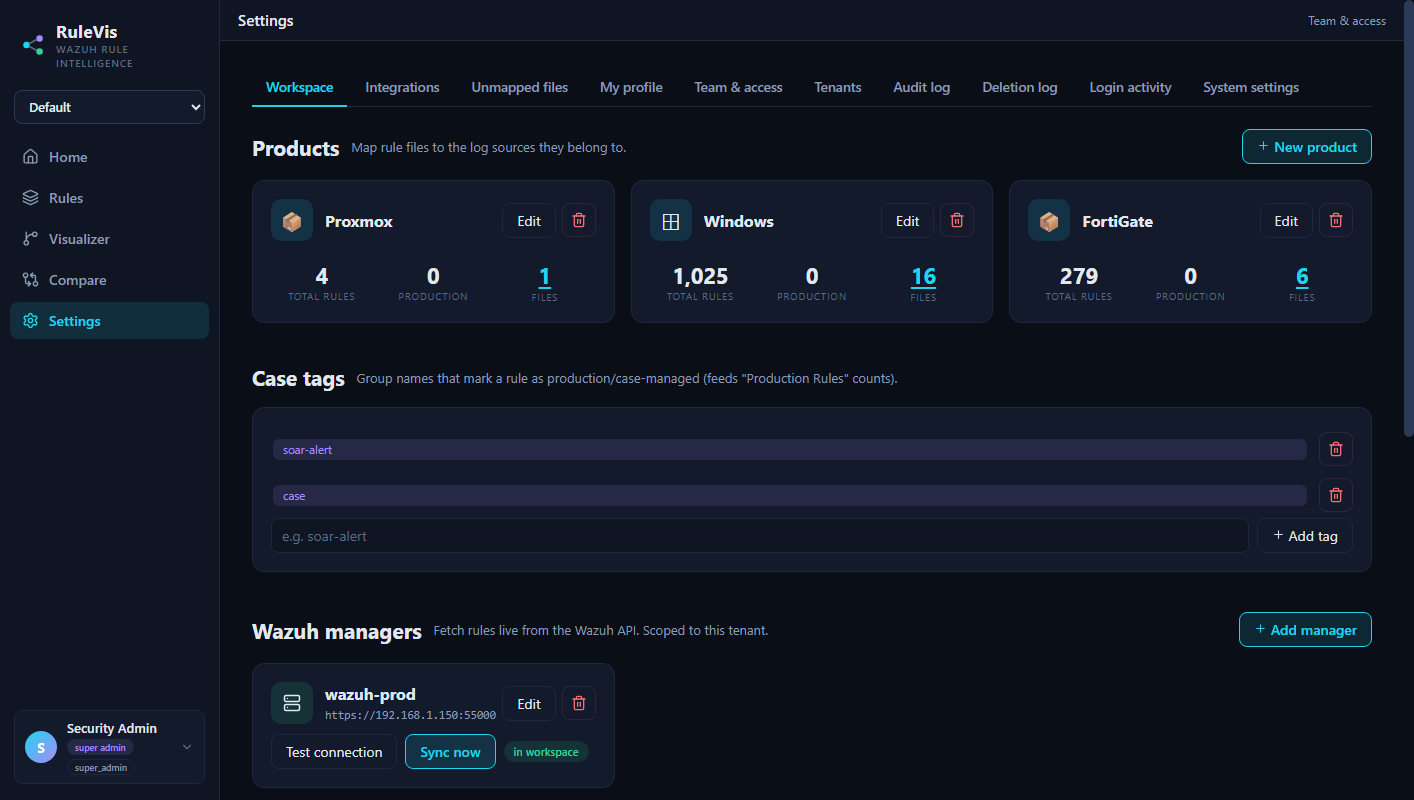Switch to the Integrations tab
This screenshot has height=800, width=1414.
point(402,87)
